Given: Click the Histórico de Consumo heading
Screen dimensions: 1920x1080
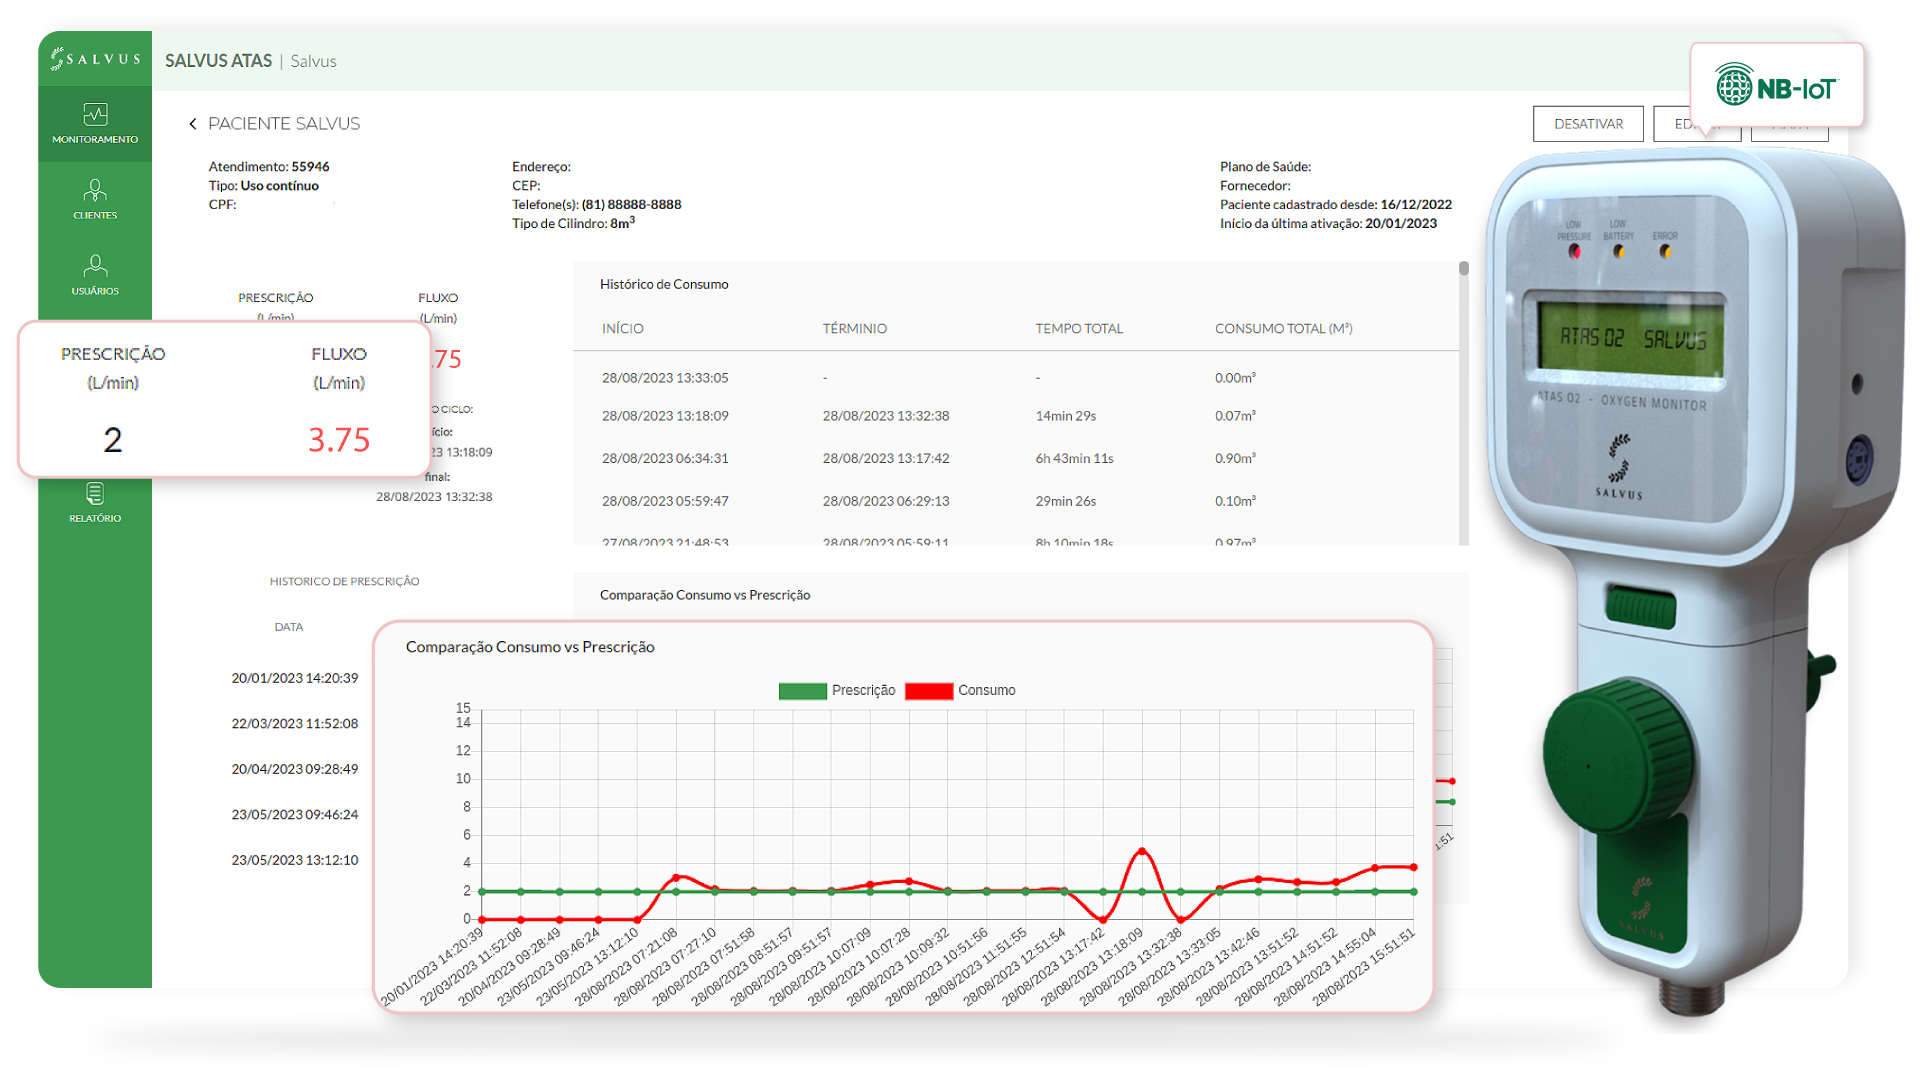Looking at the screenshot, I should [x=664, y=285].
